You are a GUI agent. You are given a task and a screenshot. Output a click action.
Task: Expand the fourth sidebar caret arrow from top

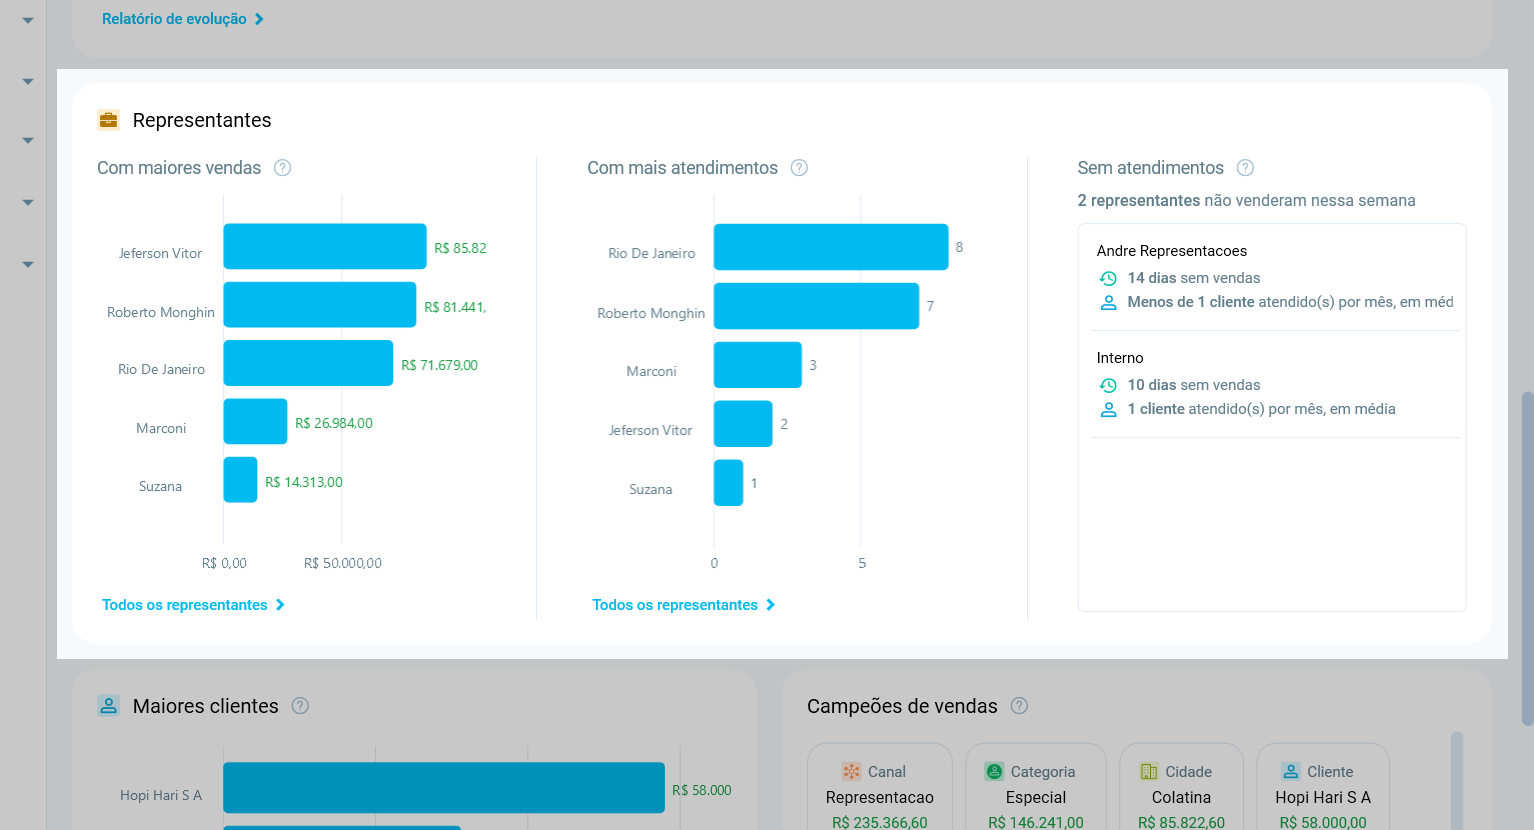pos(28,203)
